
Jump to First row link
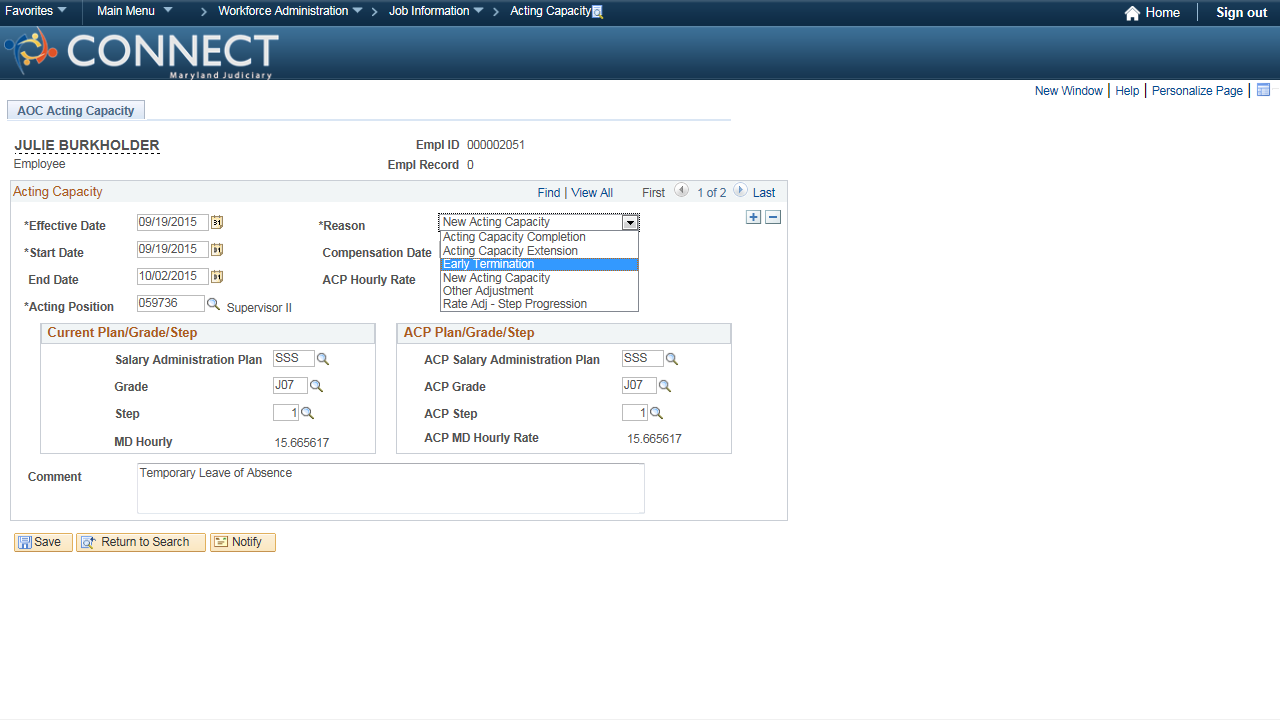click(x=653, y=193)
